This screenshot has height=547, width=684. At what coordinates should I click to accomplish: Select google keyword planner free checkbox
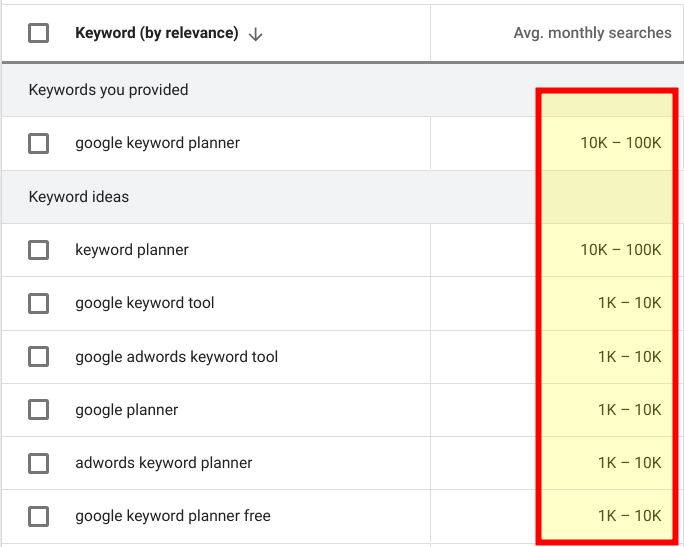tap(38, 516)
